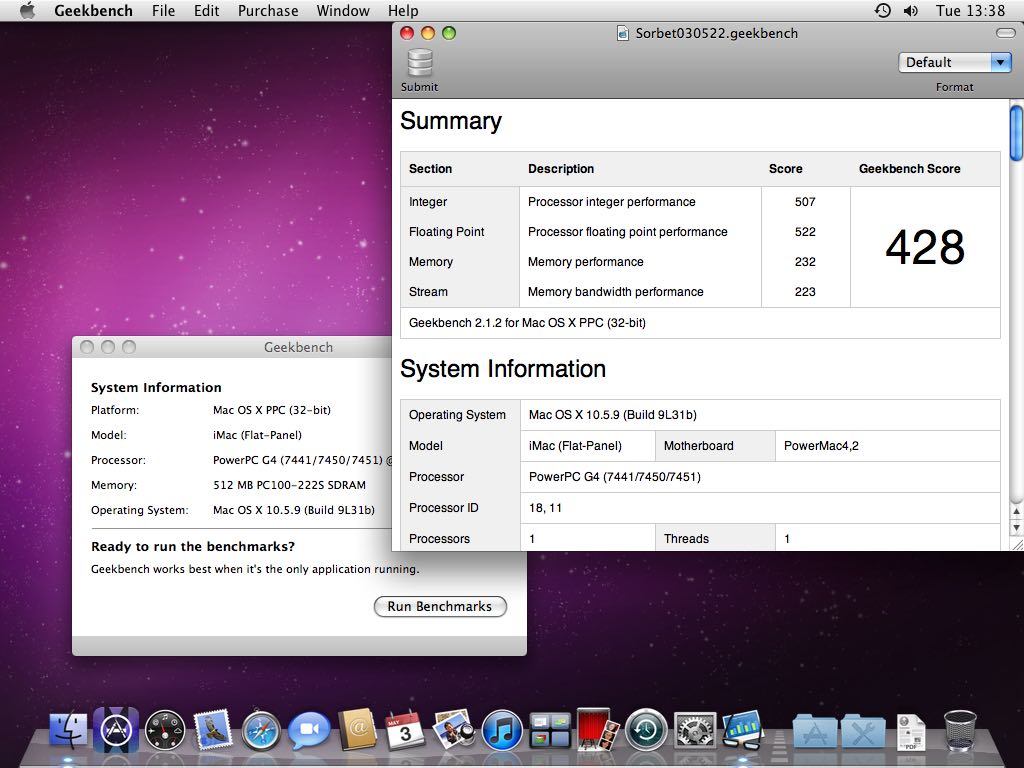
Task: Open the Geekbench application menu
Action: (x=93, y=10)
